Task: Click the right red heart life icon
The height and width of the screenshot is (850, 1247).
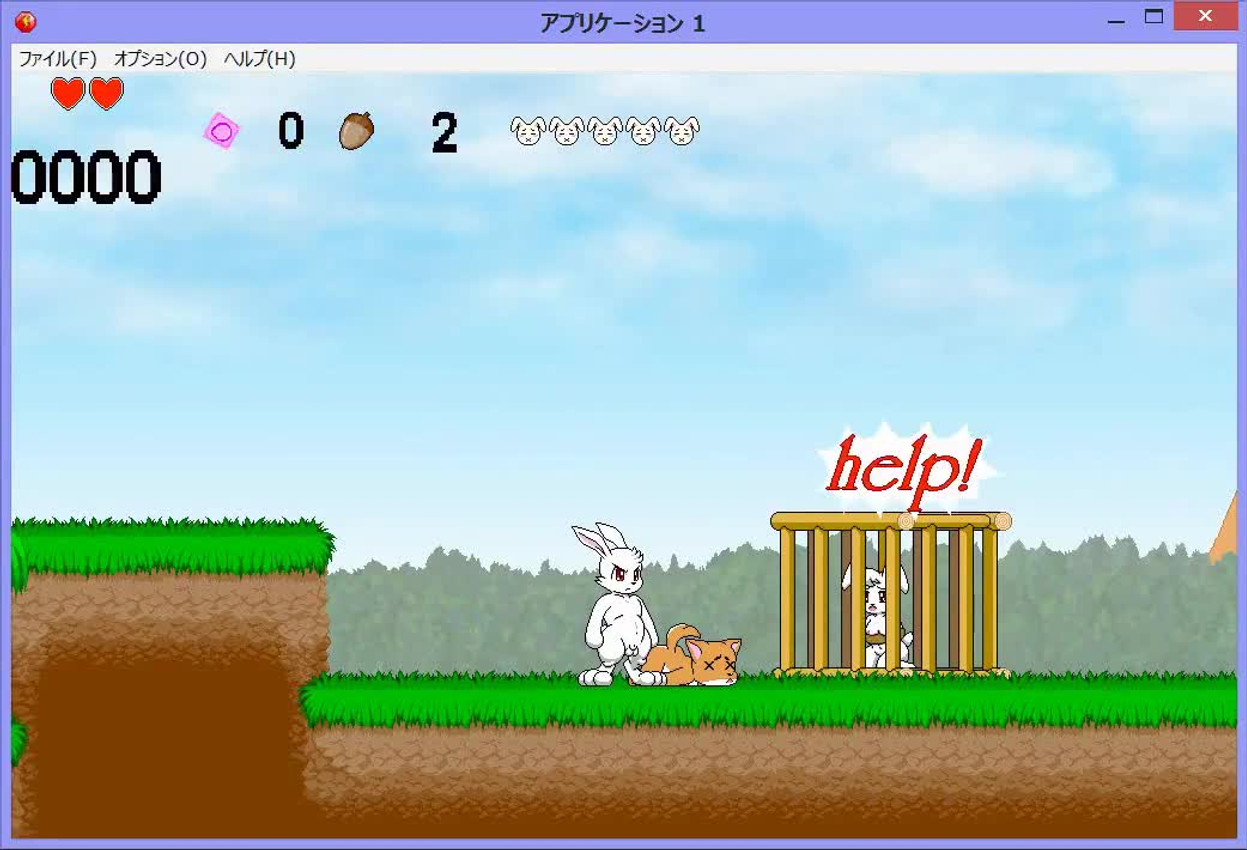Action: click(106, 94)
